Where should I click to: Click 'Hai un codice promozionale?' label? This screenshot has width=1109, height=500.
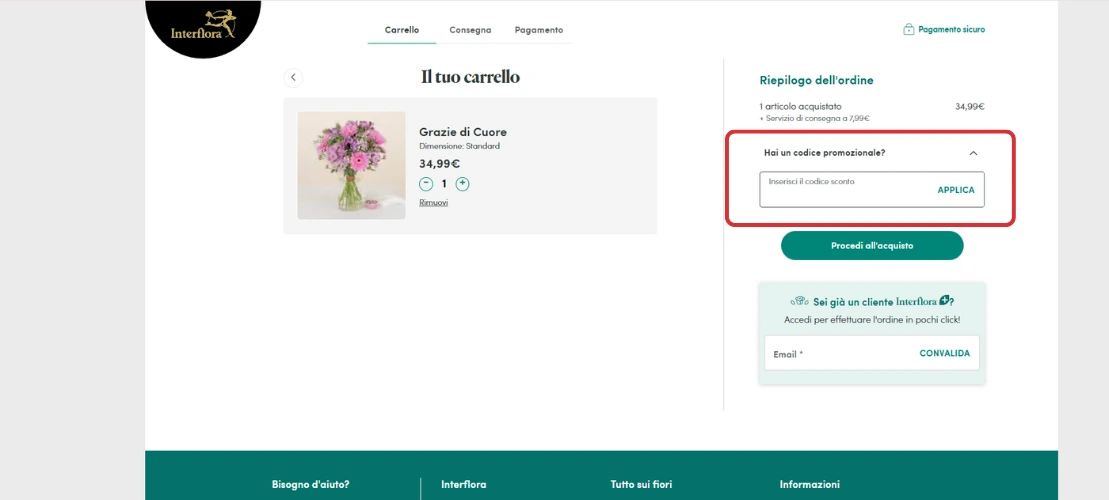[825, 153]
